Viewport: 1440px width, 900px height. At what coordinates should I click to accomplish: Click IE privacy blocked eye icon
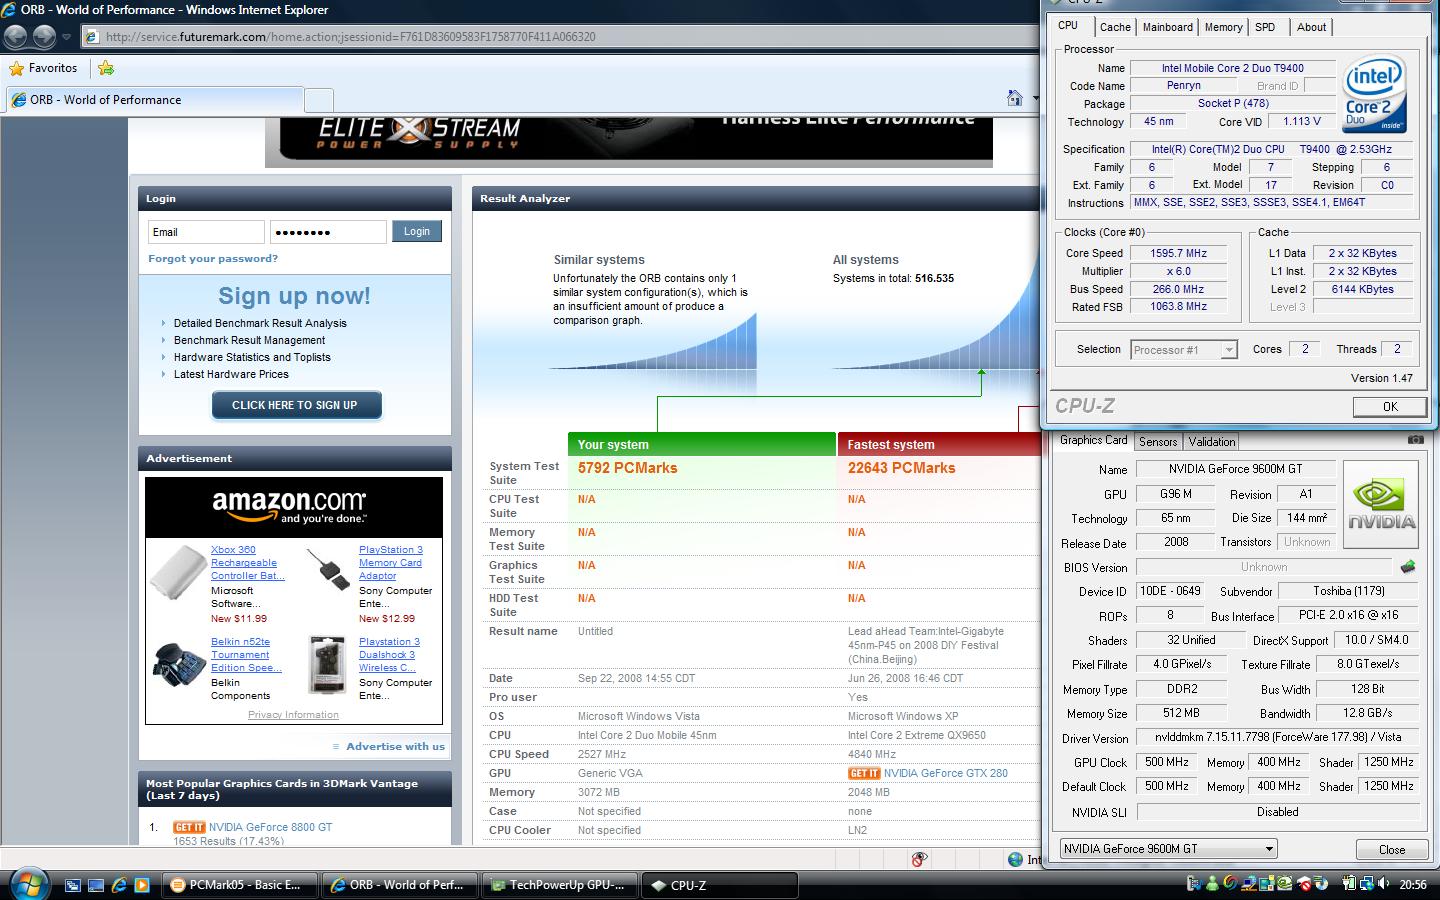[919, 859]
